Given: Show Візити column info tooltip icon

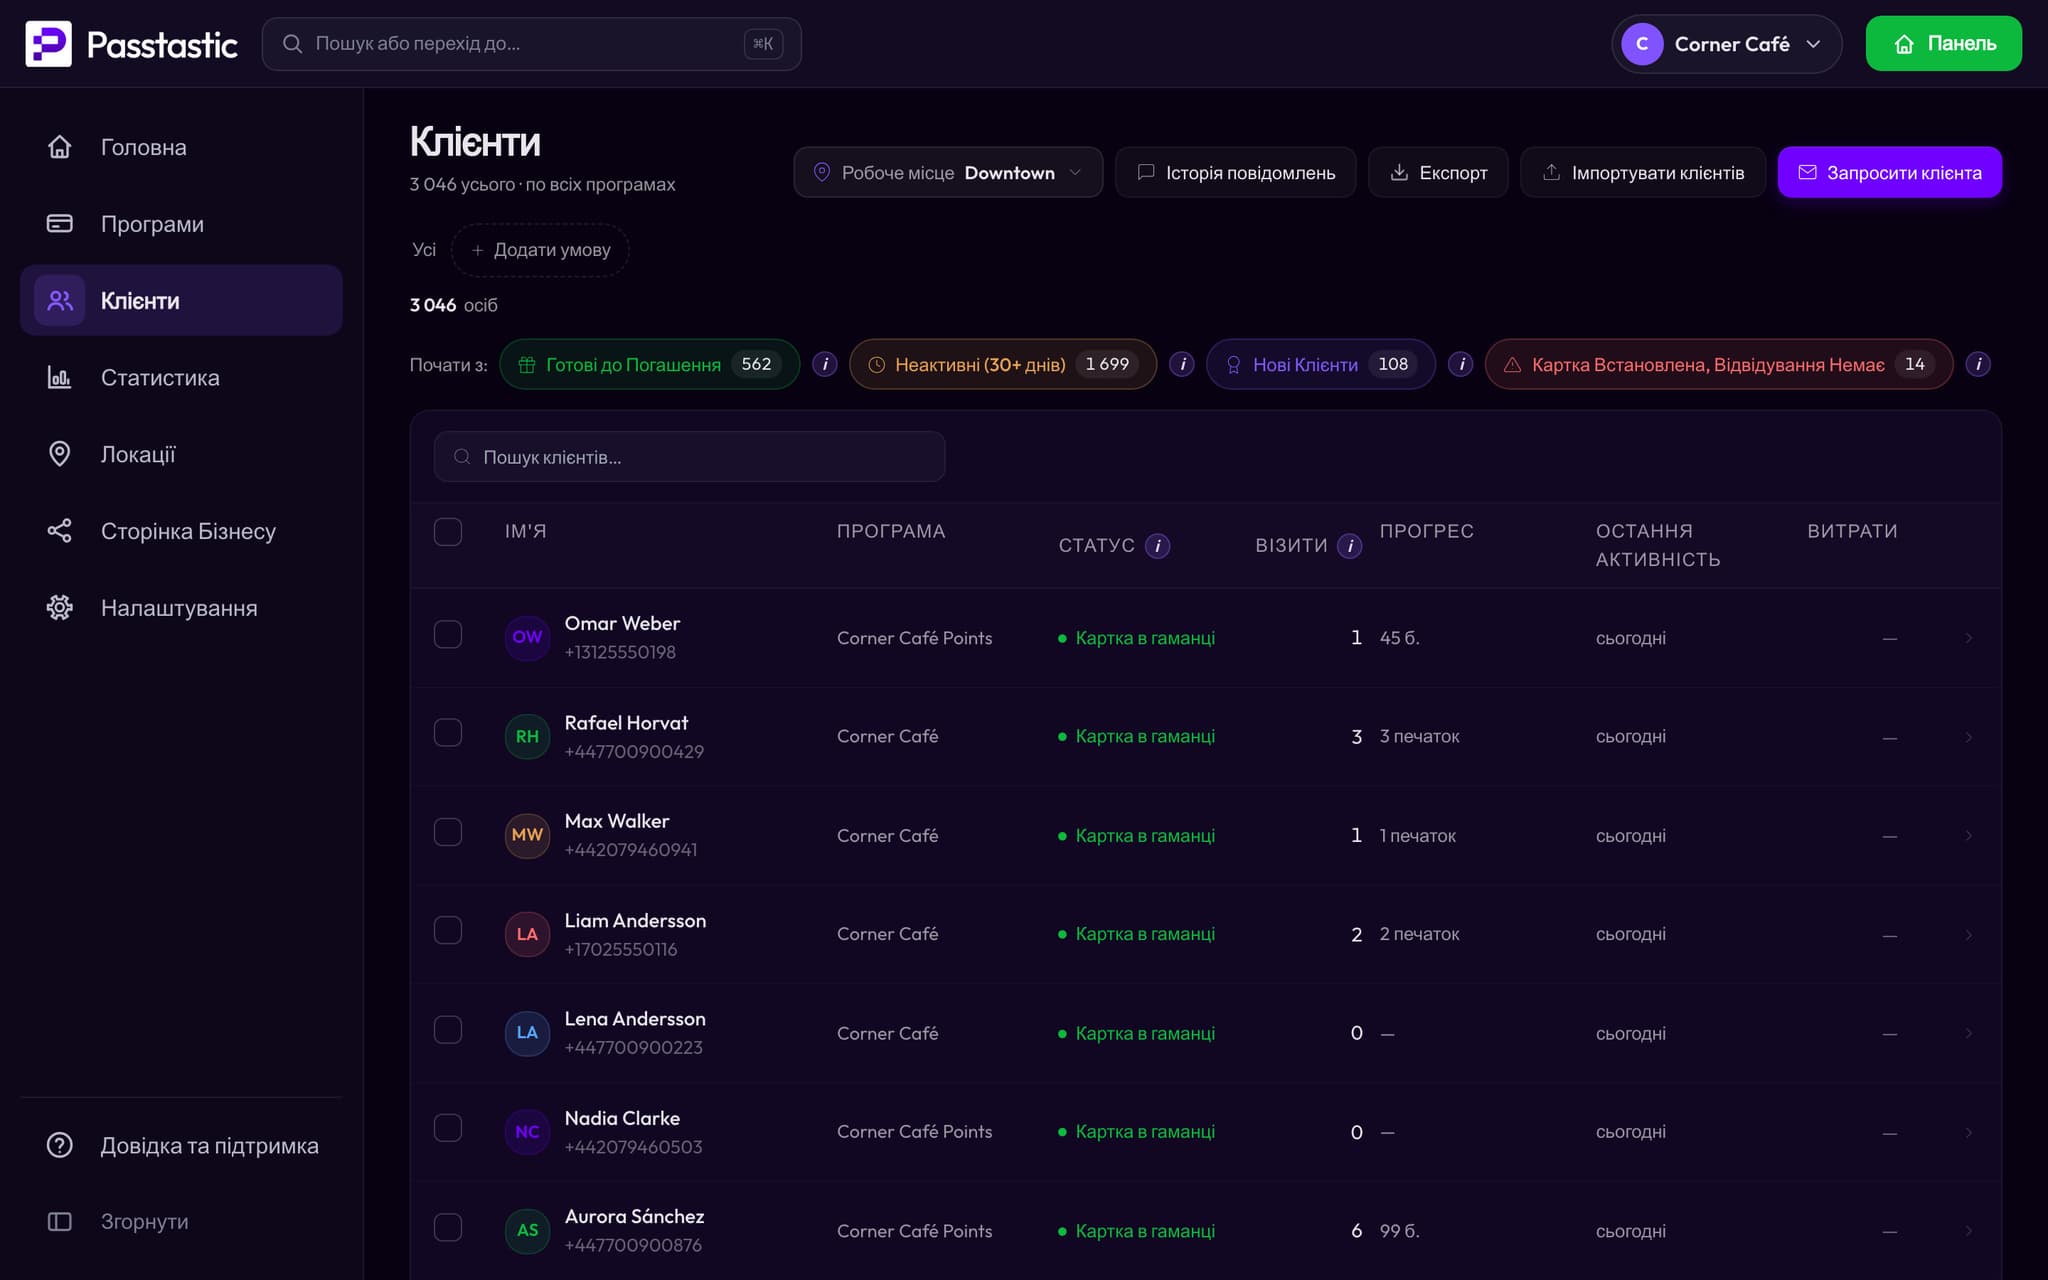Looking at the screenshot, I should pyautogui.click(x=1350, y=546).
